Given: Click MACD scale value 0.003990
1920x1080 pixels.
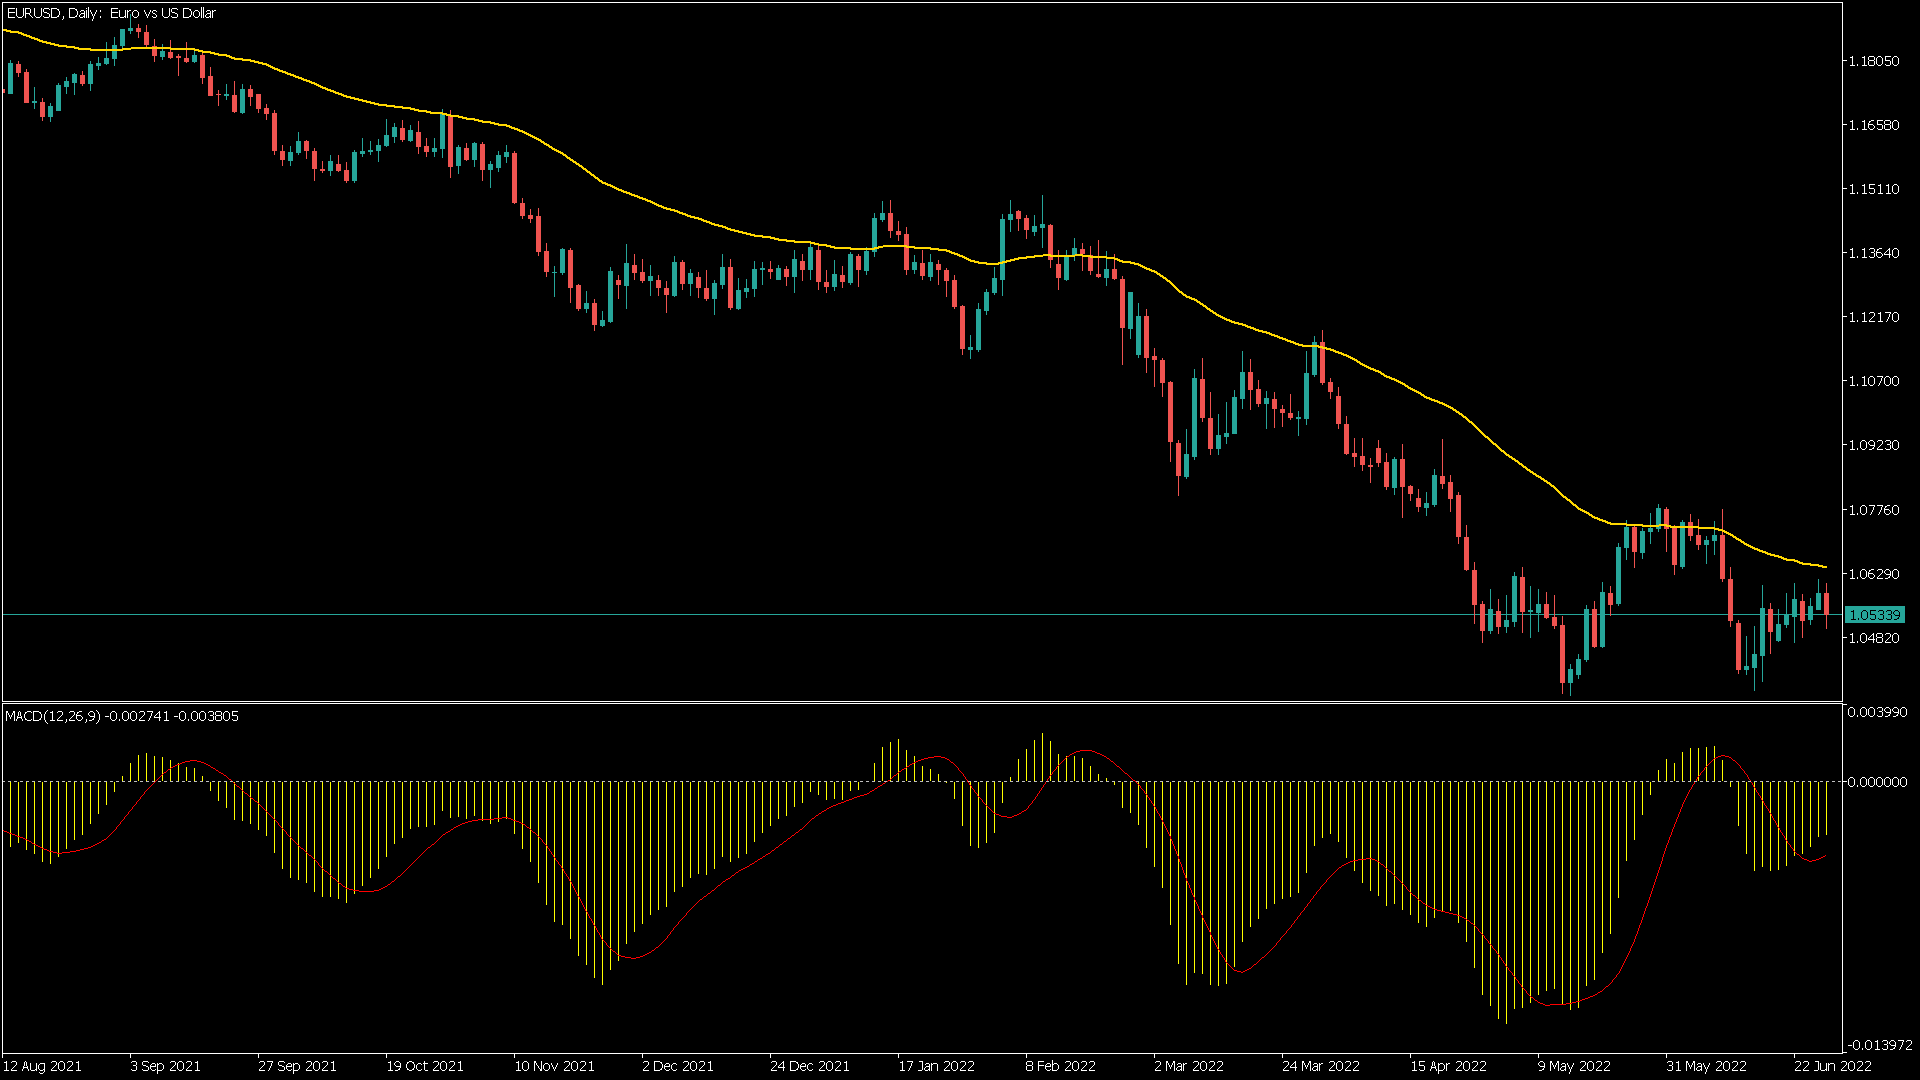Looking at the screenshot, I should (x=1877, y=712).
